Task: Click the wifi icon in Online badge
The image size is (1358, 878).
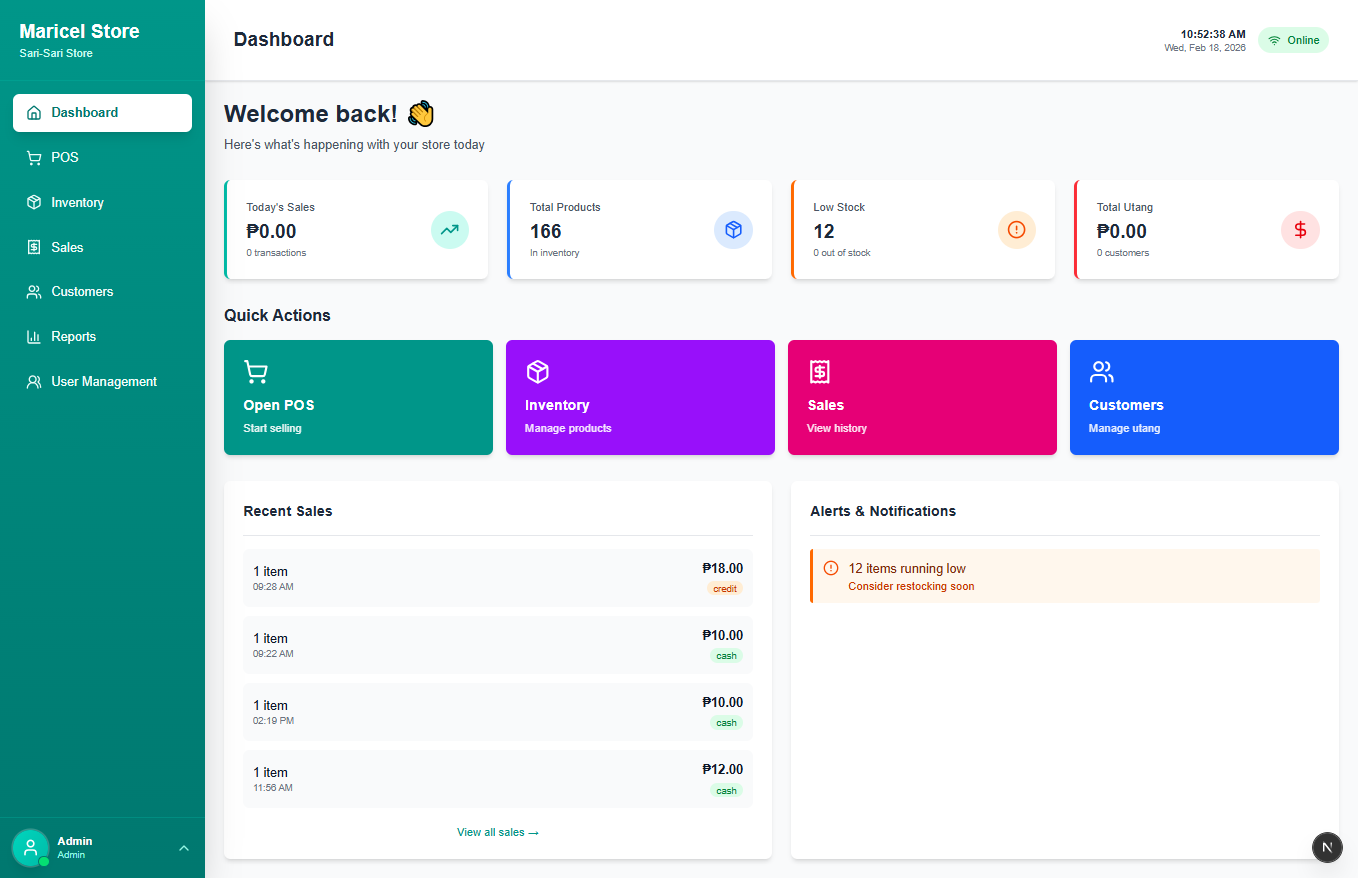Action: click(1274, 41)
